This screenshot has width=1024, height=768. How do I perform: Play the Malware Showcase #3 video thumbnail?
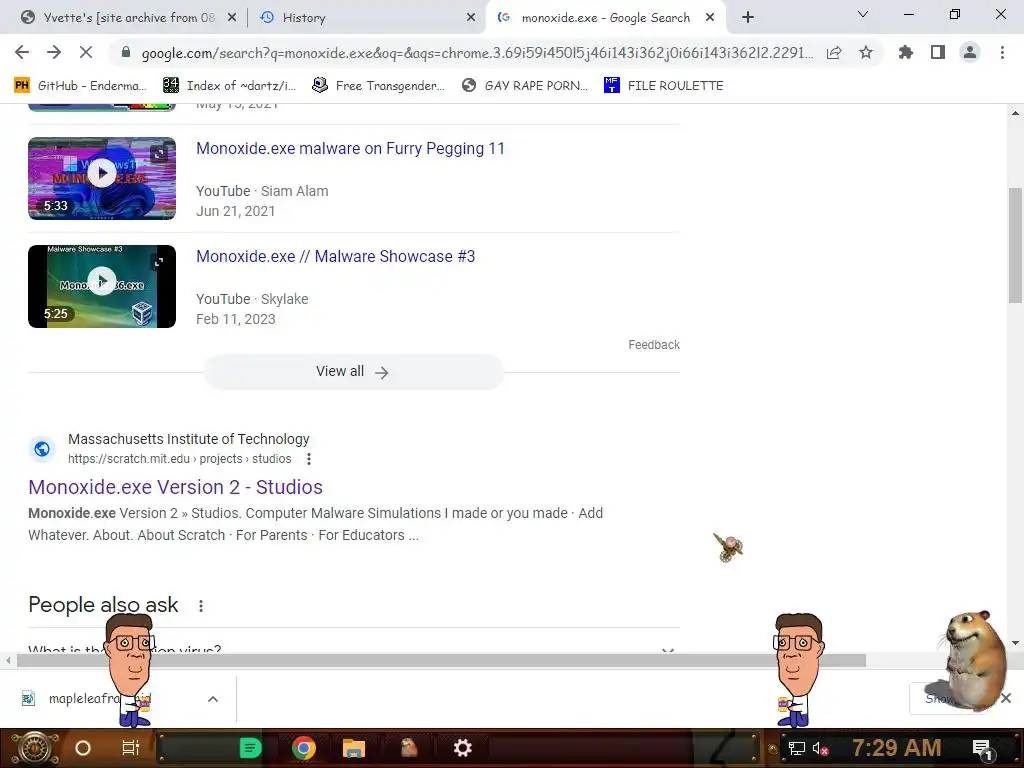(x=102, y=286)
